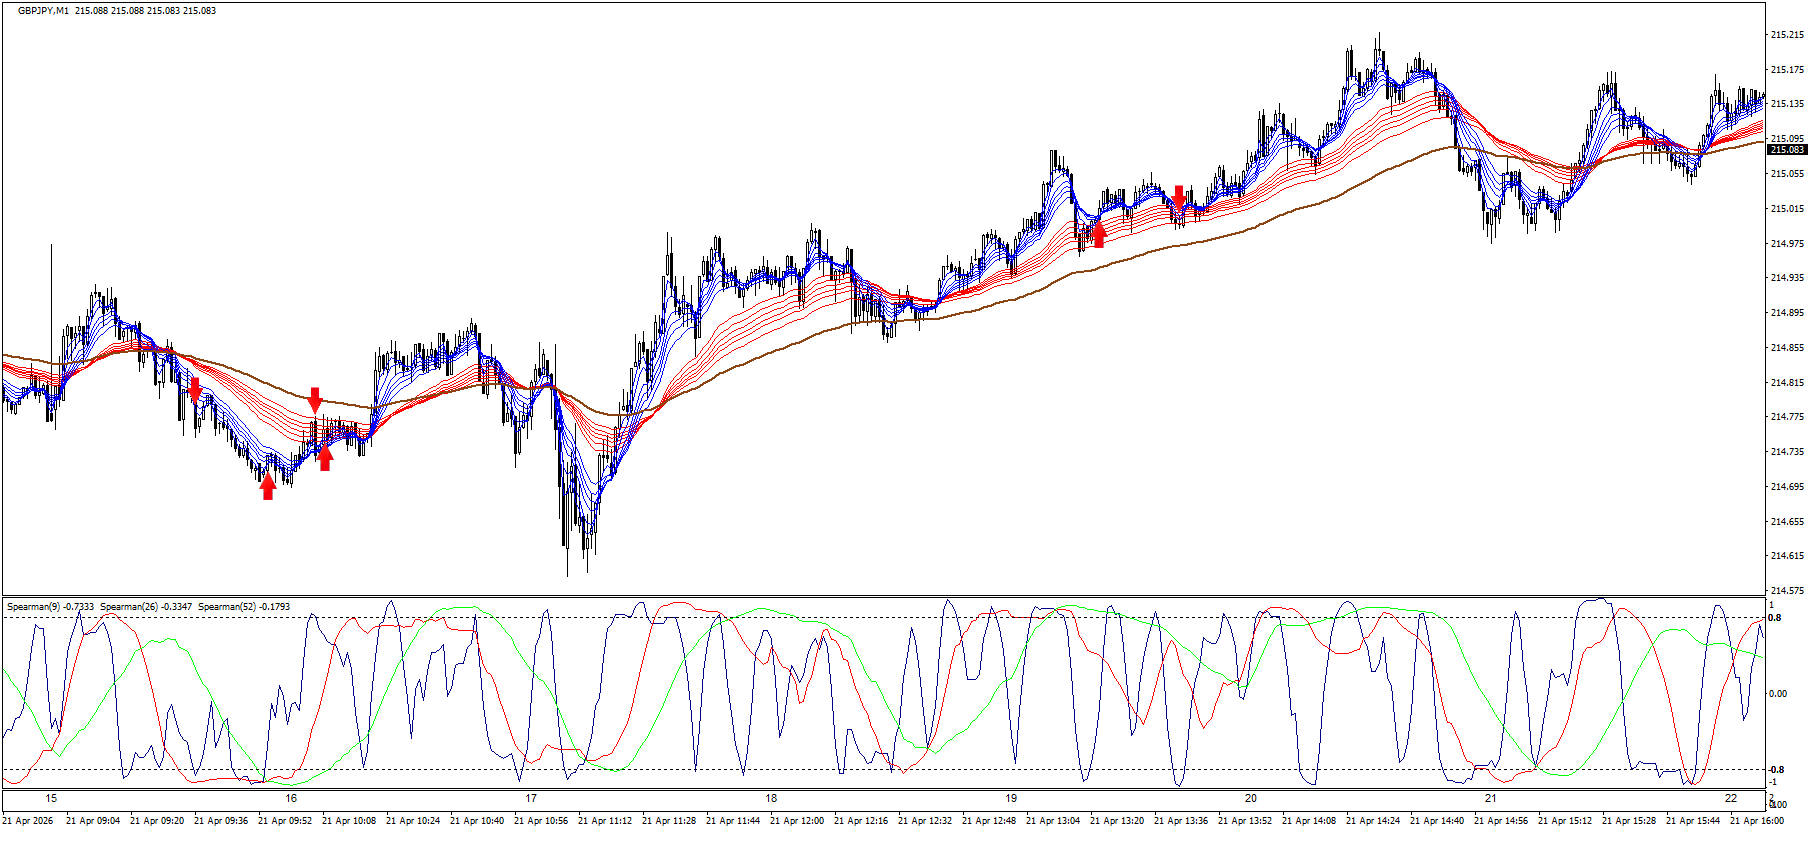Click the 214.575 price scale label
The height and width of the screenshot is (847, 1816).
tap(1787, 591)
